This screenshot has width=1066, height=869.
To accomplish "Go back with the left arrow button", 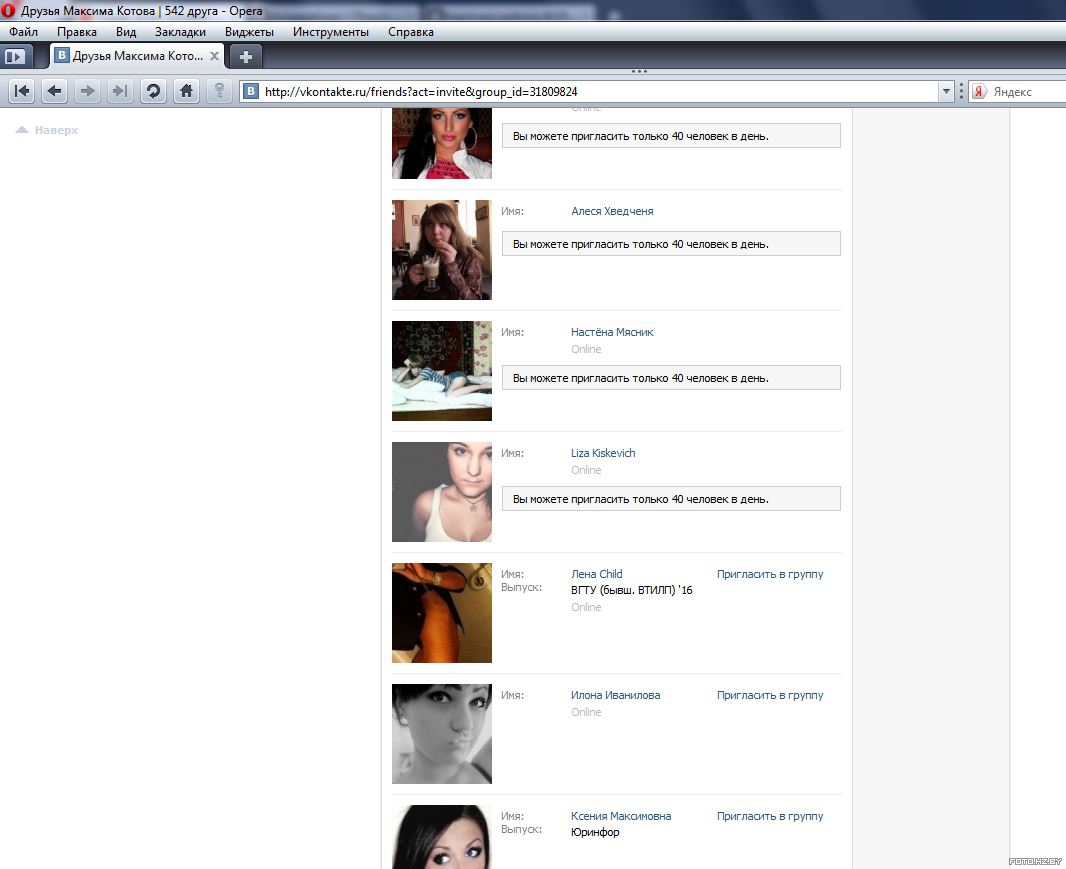I will pyautogui.click(x=54, y=91).
